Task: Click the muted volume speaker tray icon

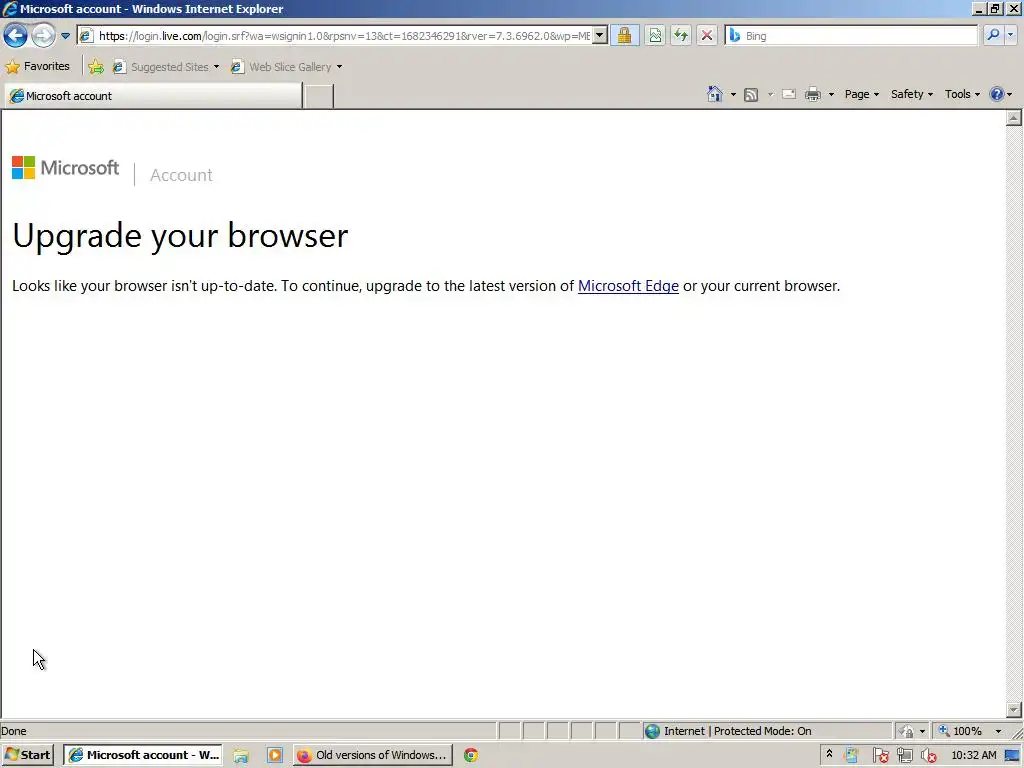Action: (929, 756)
